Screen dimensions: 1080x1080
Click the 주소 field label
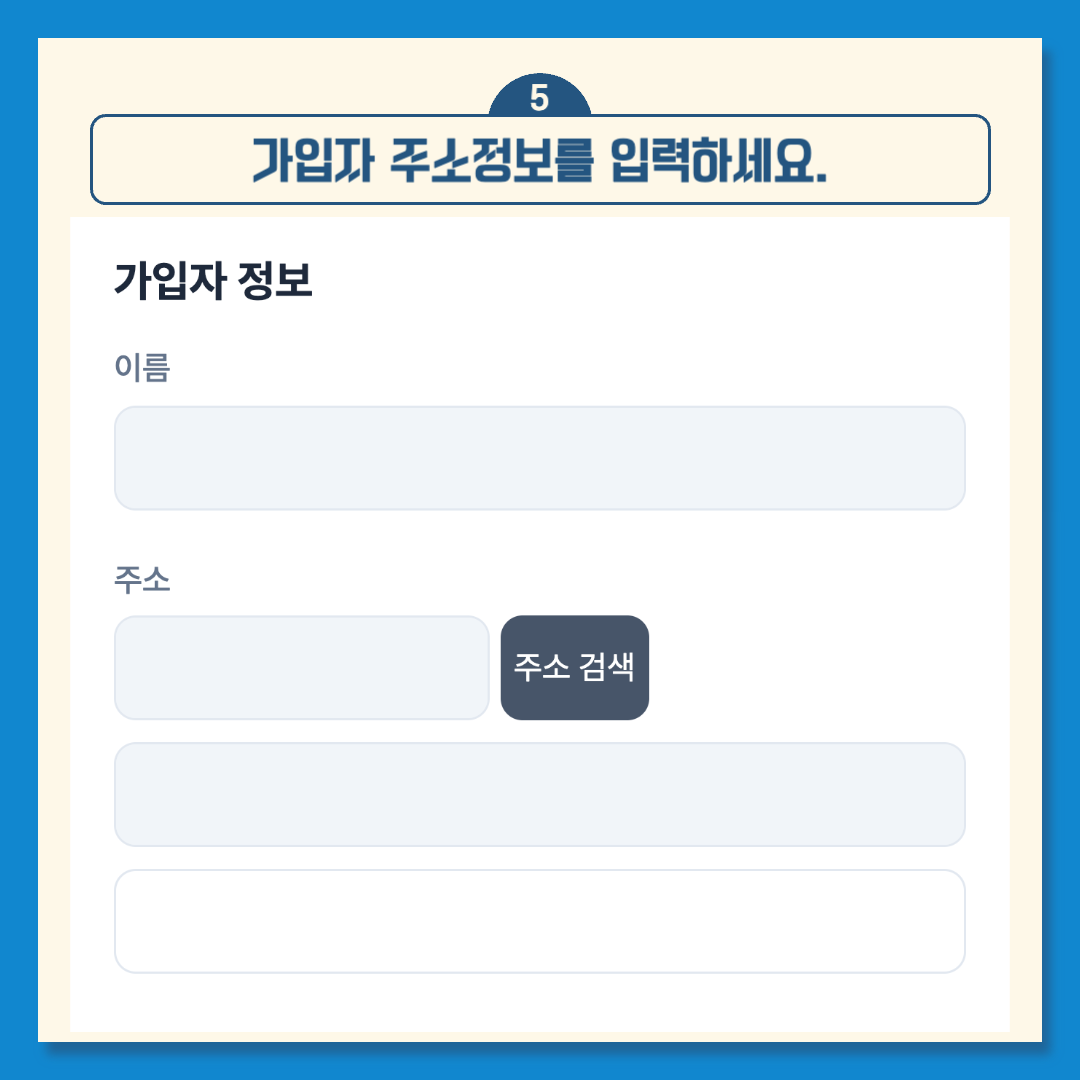coord(142,580)
